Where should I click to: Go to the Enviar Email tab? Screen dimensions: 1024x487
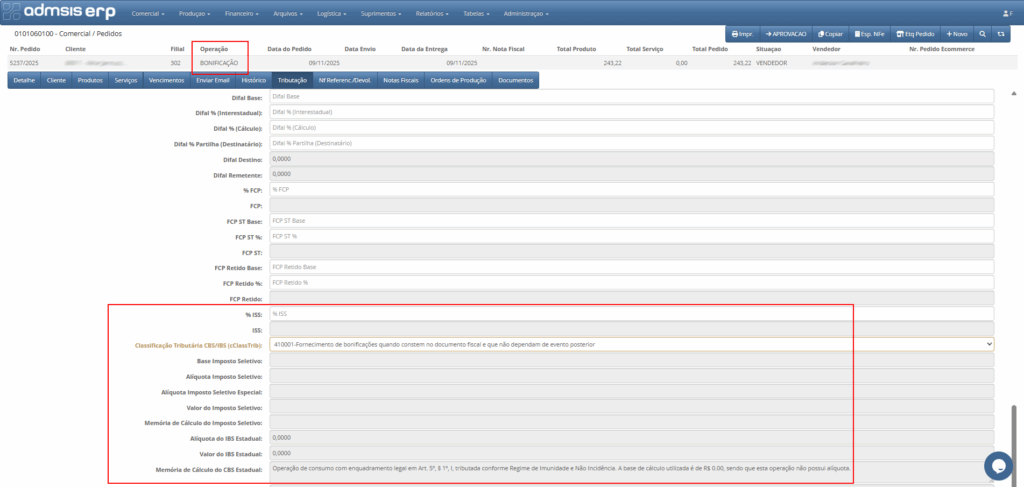pos(213,79)
